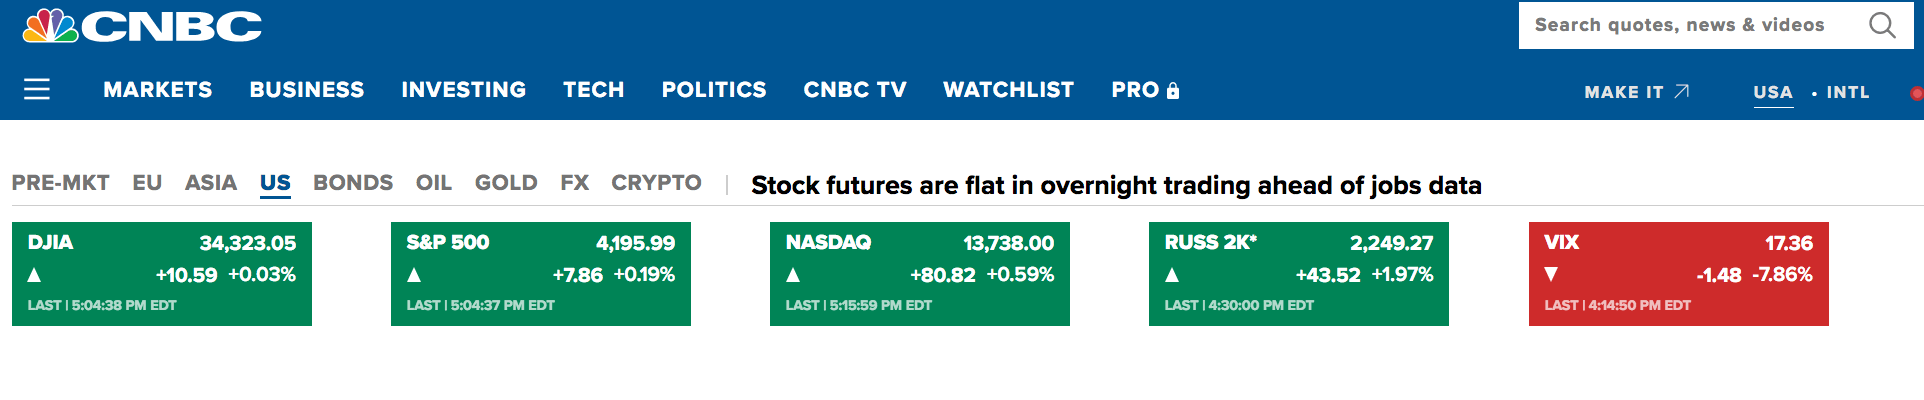Image resolution: width=1924 pixels, height=400 pixels.
Task: Click the search magnifier icon
Action: [x=1882, y=25]
